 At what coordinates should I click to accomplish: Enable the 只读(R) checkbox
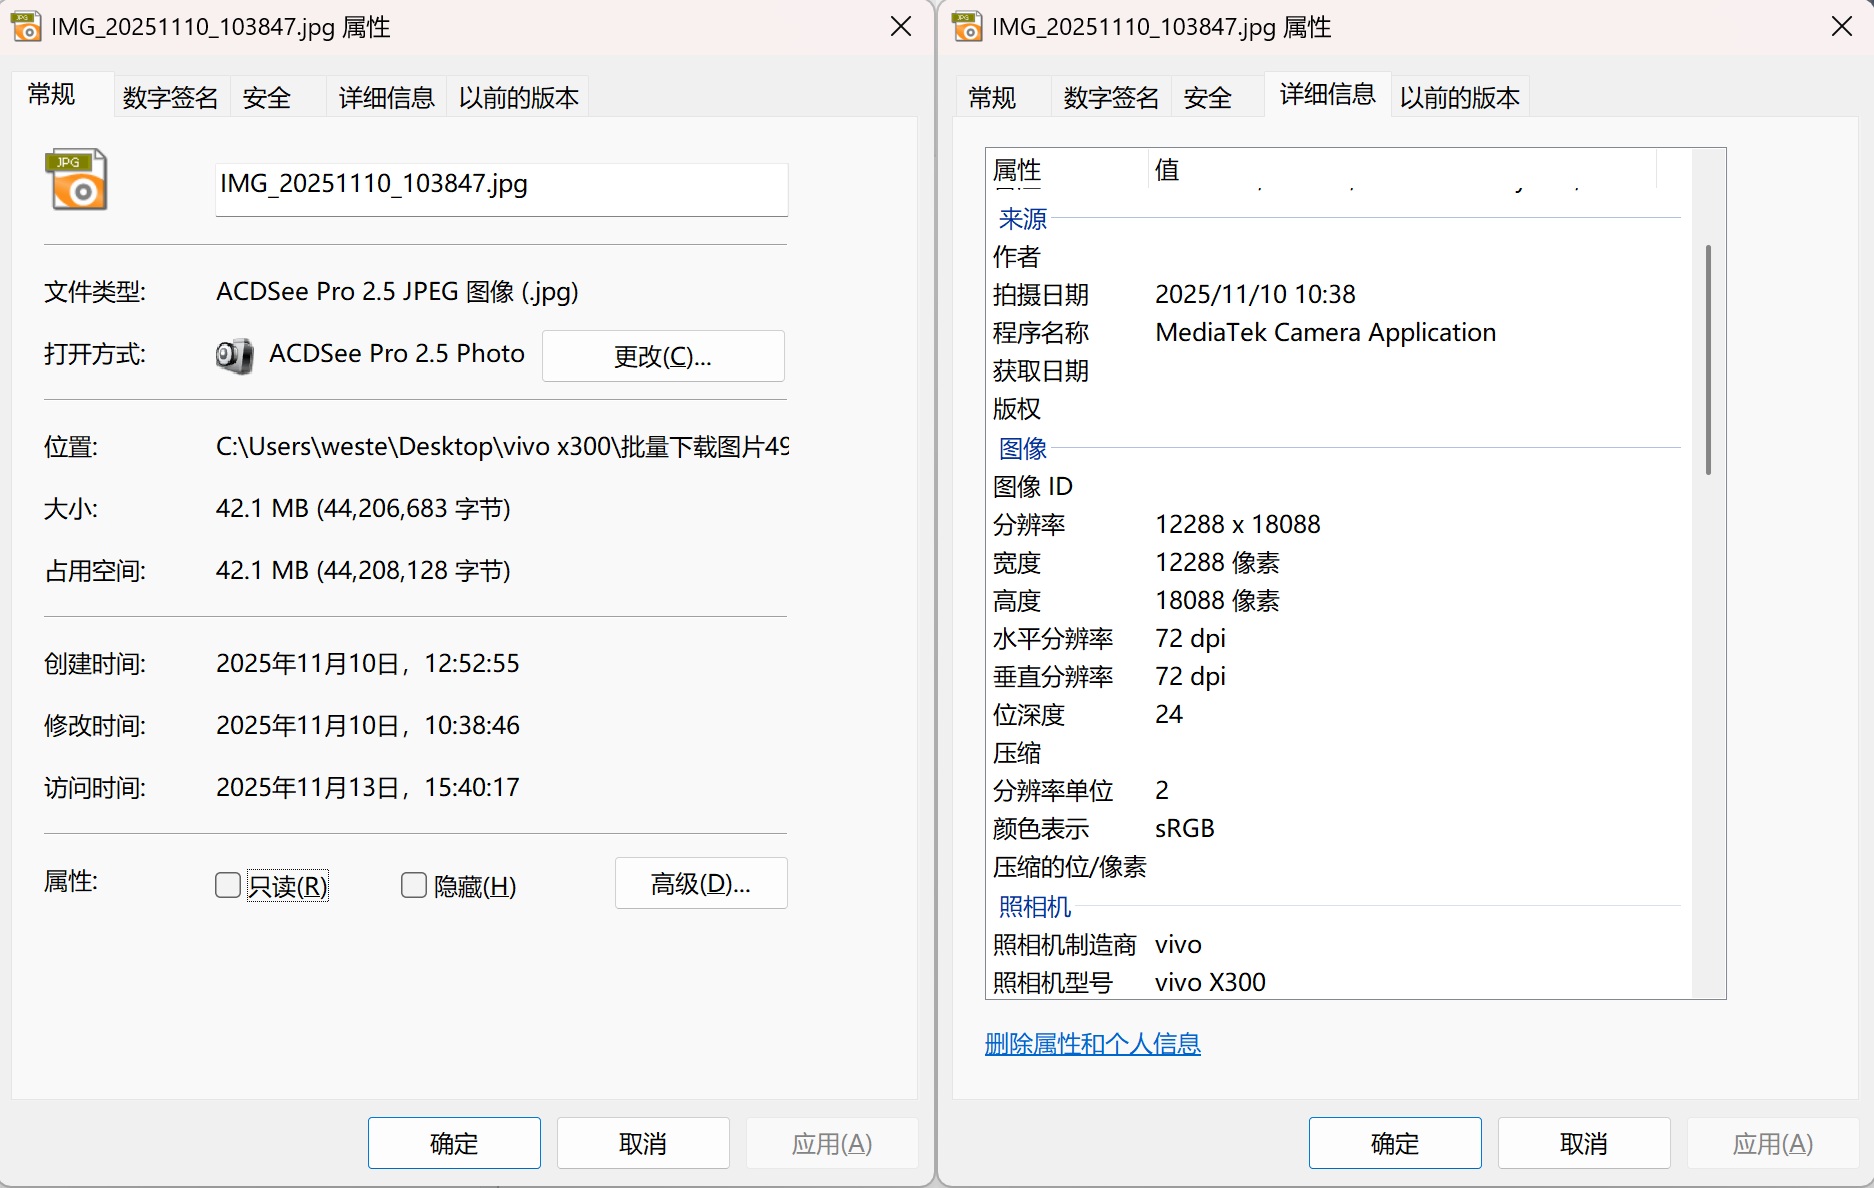tap(228, 885)
